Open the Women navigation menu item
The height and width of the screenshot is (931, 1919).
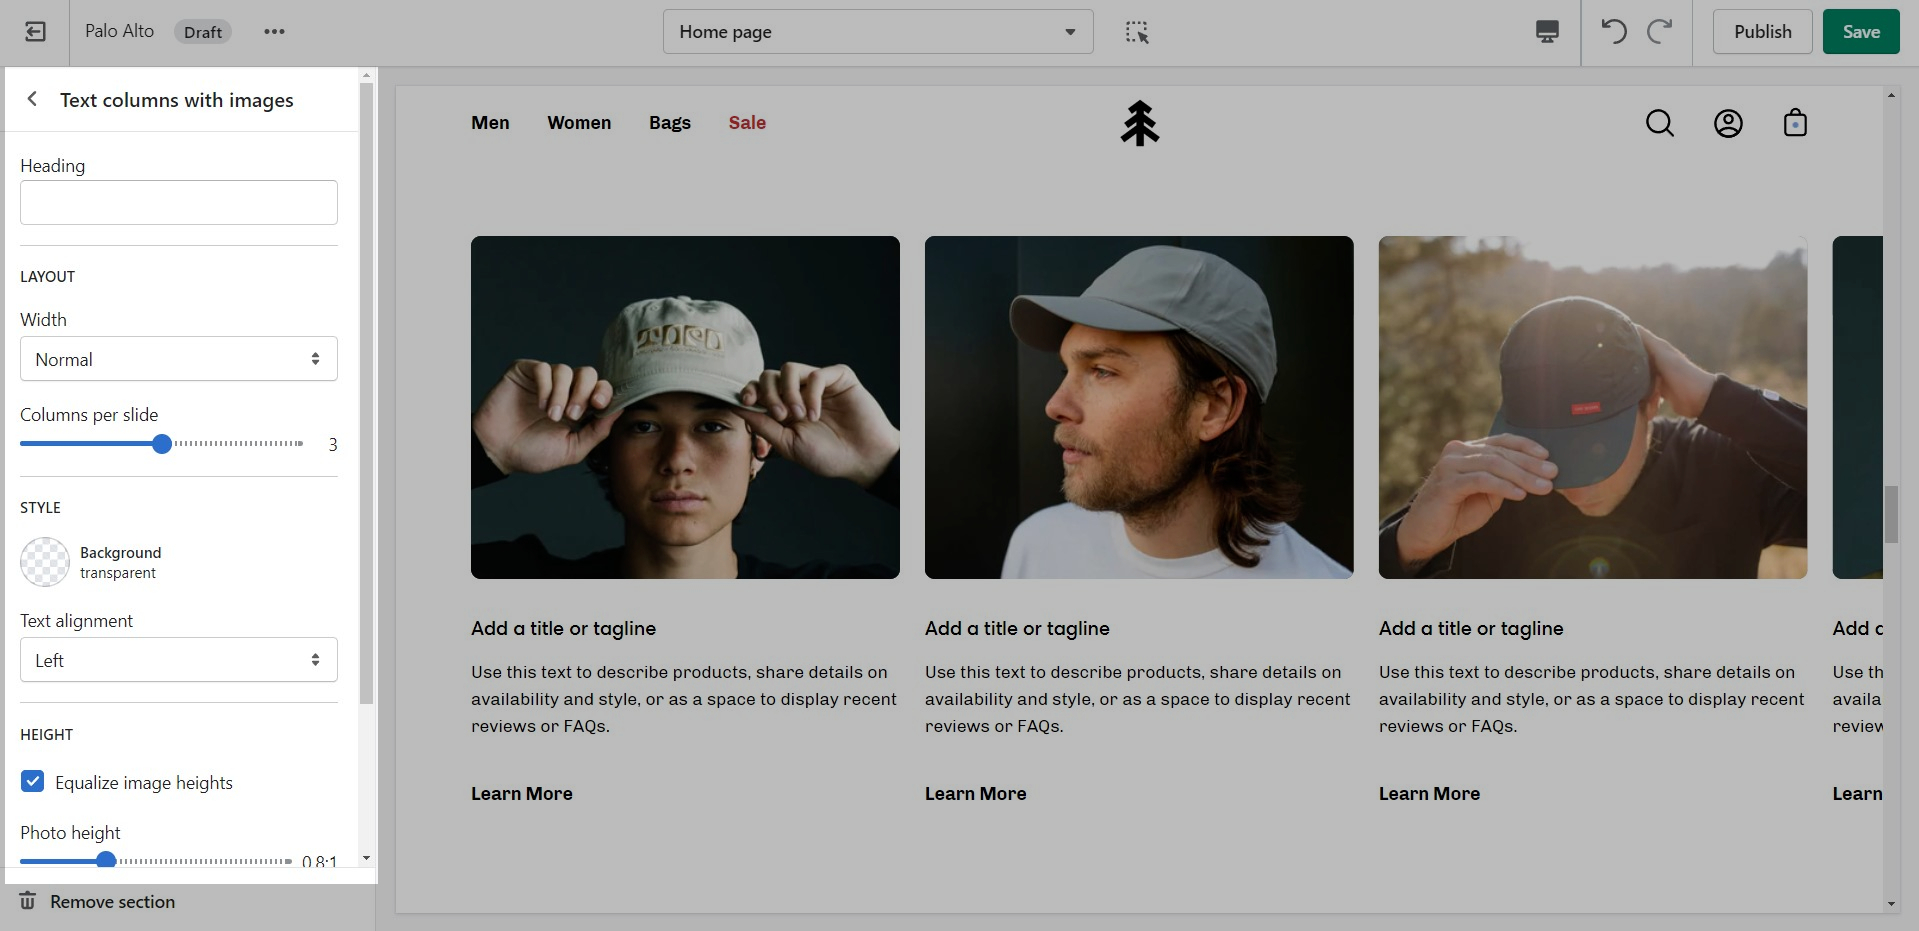pos(579,123)
